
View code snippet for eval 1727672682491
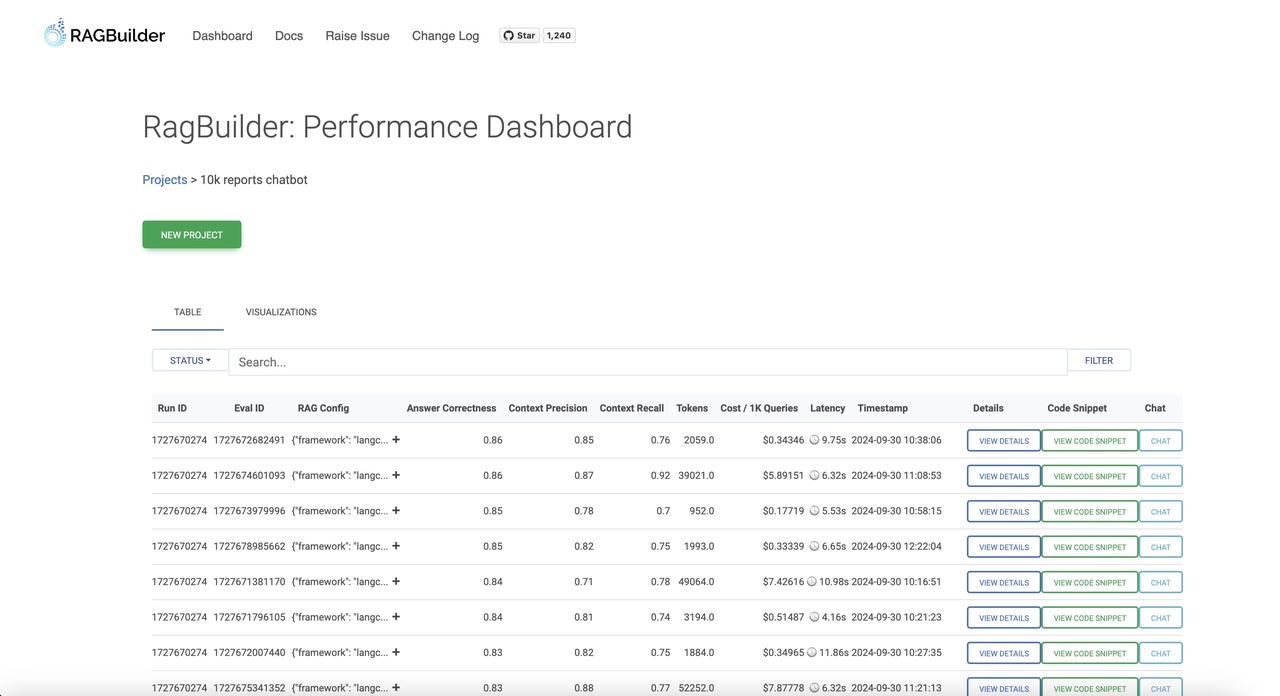[x=1090, y=441]
